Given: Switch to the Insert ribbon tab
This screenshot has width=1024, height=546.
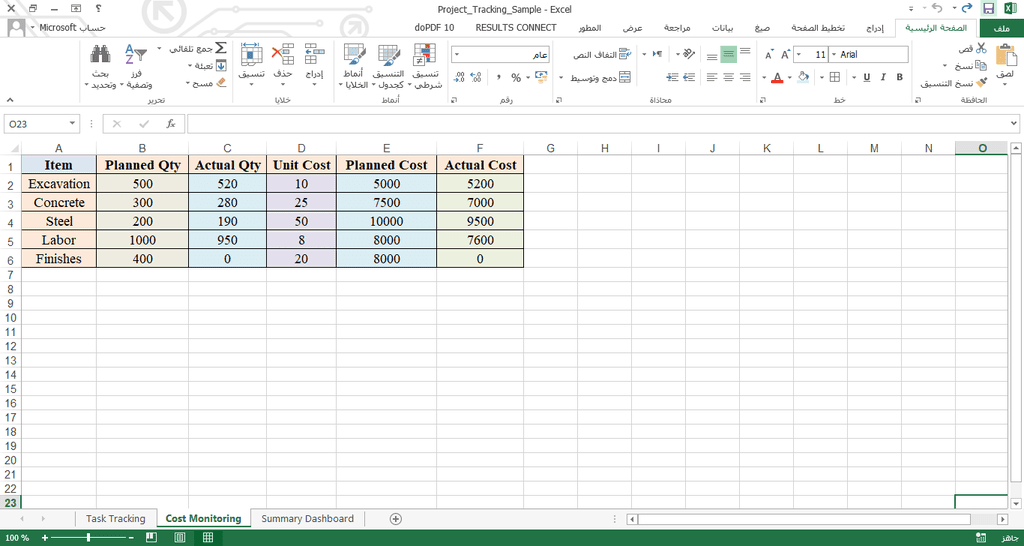Looking at the screenshot, I should (x=875, y=28).
